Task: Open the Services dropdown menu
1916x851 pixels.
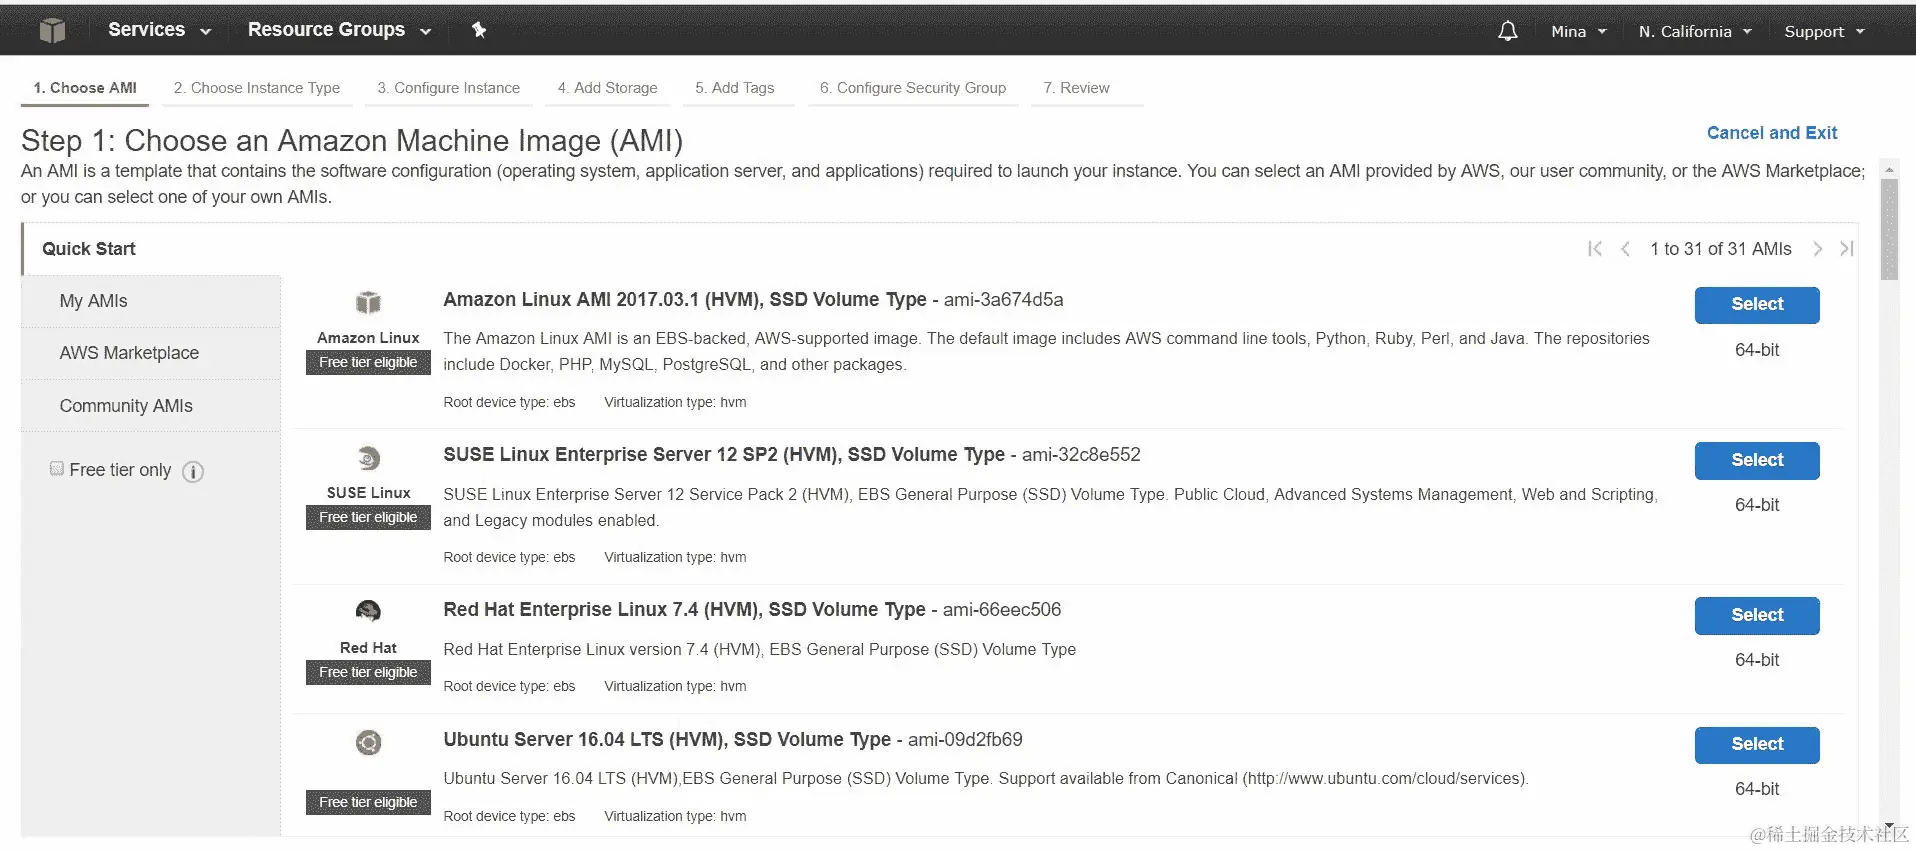Action: click(159, 30)
